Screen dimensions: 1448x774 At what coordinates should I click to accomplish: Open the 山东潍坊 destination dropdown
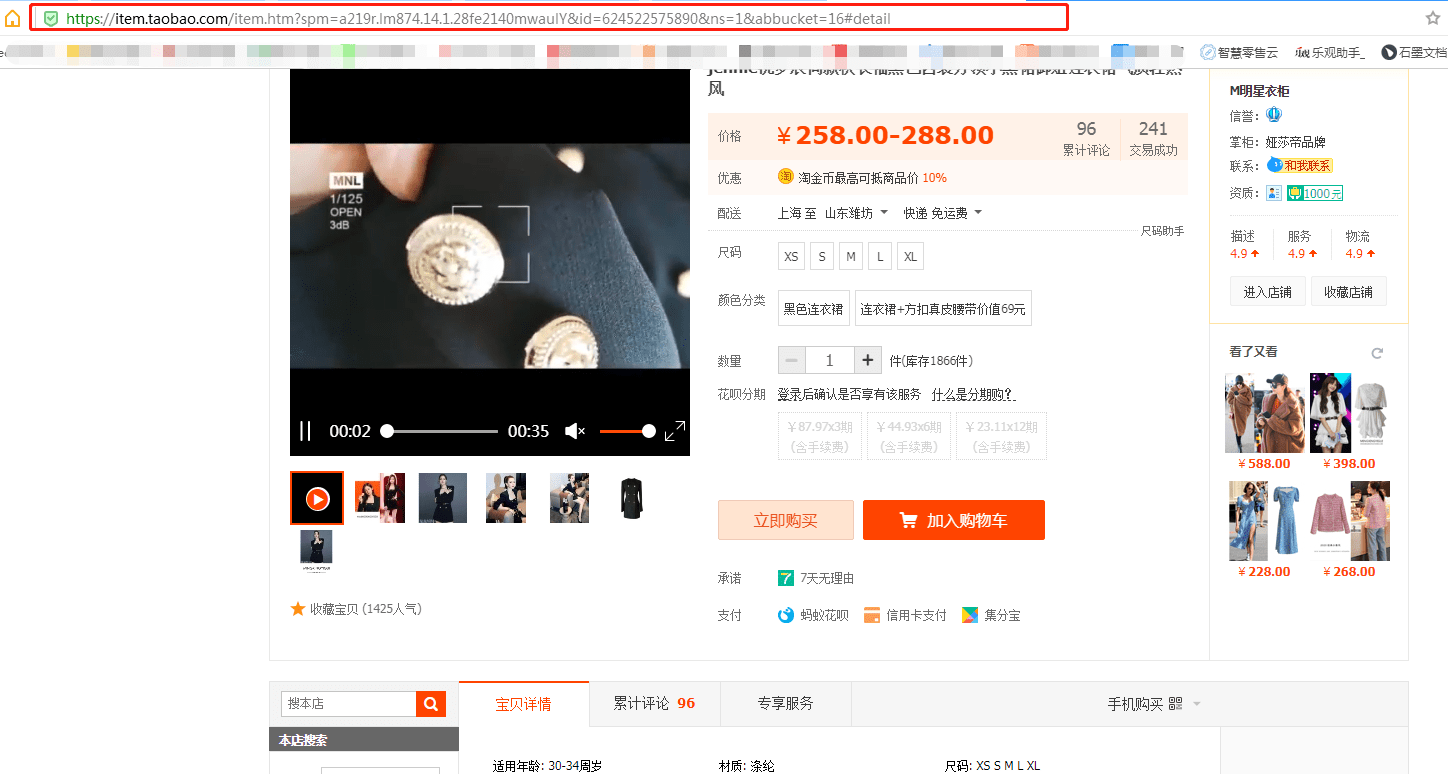tap(856, 213)
